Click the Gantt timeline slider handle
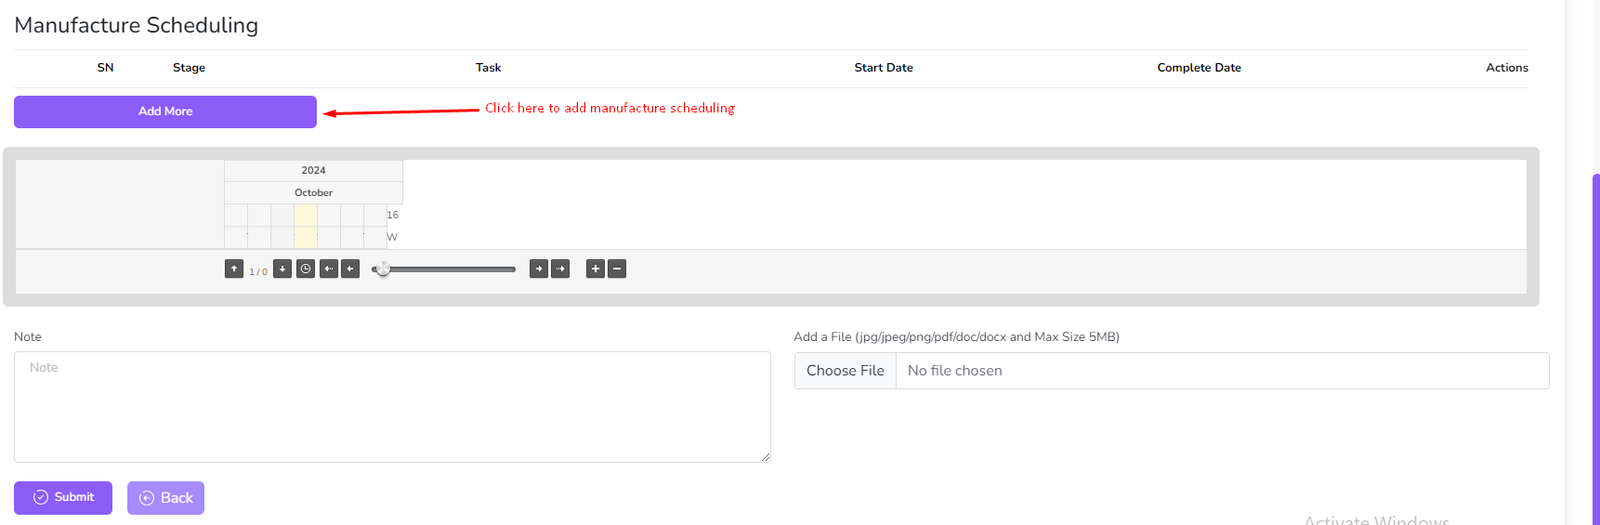This screenshot has height=525, width=1600. pyautogui.click(x=382, y=269)
